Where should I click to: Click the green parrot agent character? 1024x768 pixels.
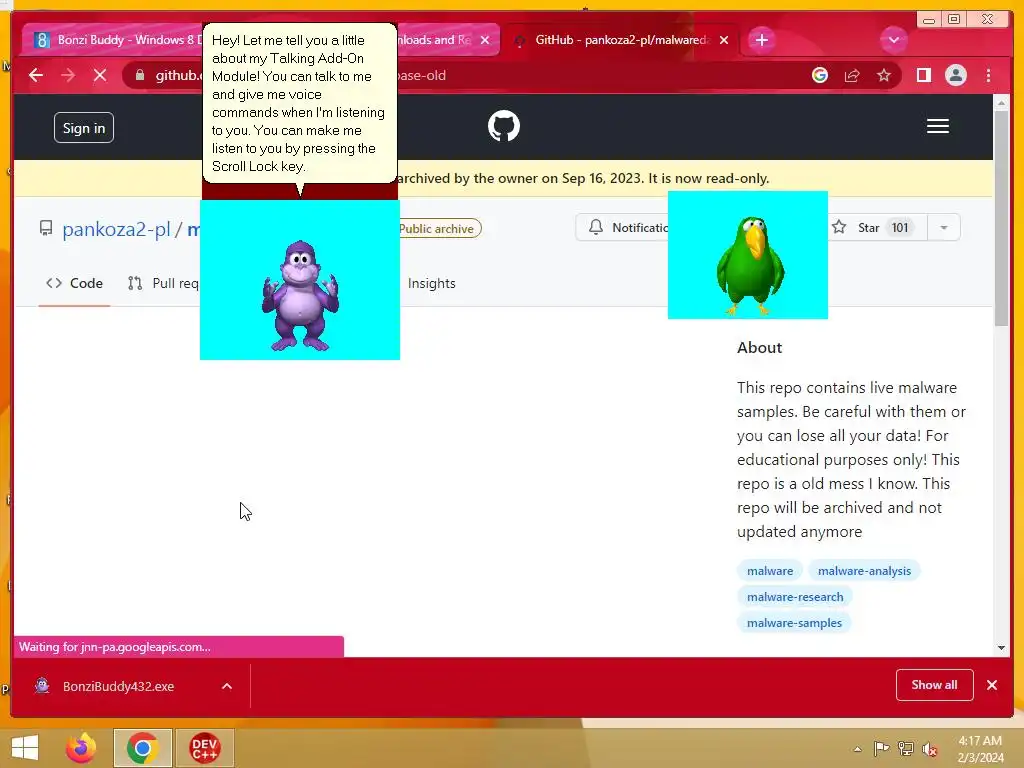coord(749,264)
